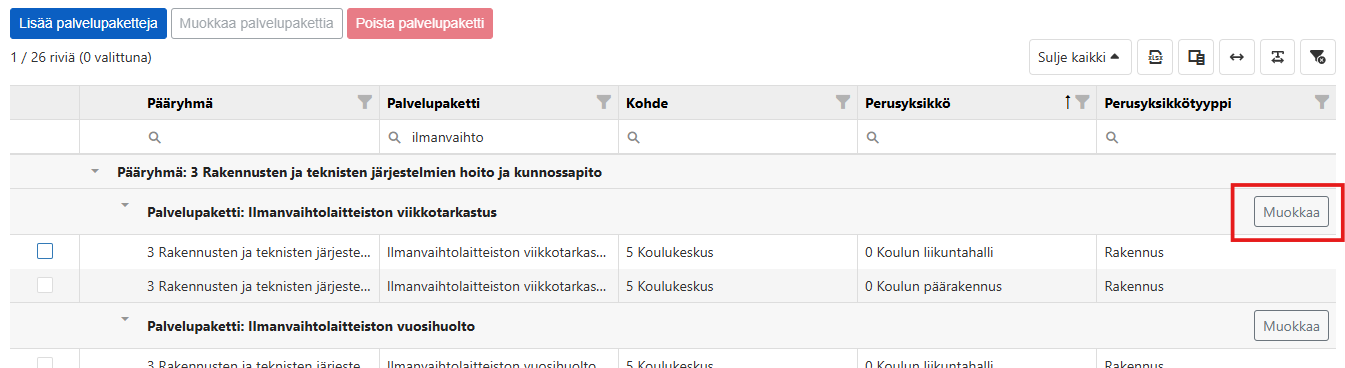This screenshot has width=1345, height=368.
Task: Click the Sulje kaikki dropdown button
Action: tap(1080, 57)
